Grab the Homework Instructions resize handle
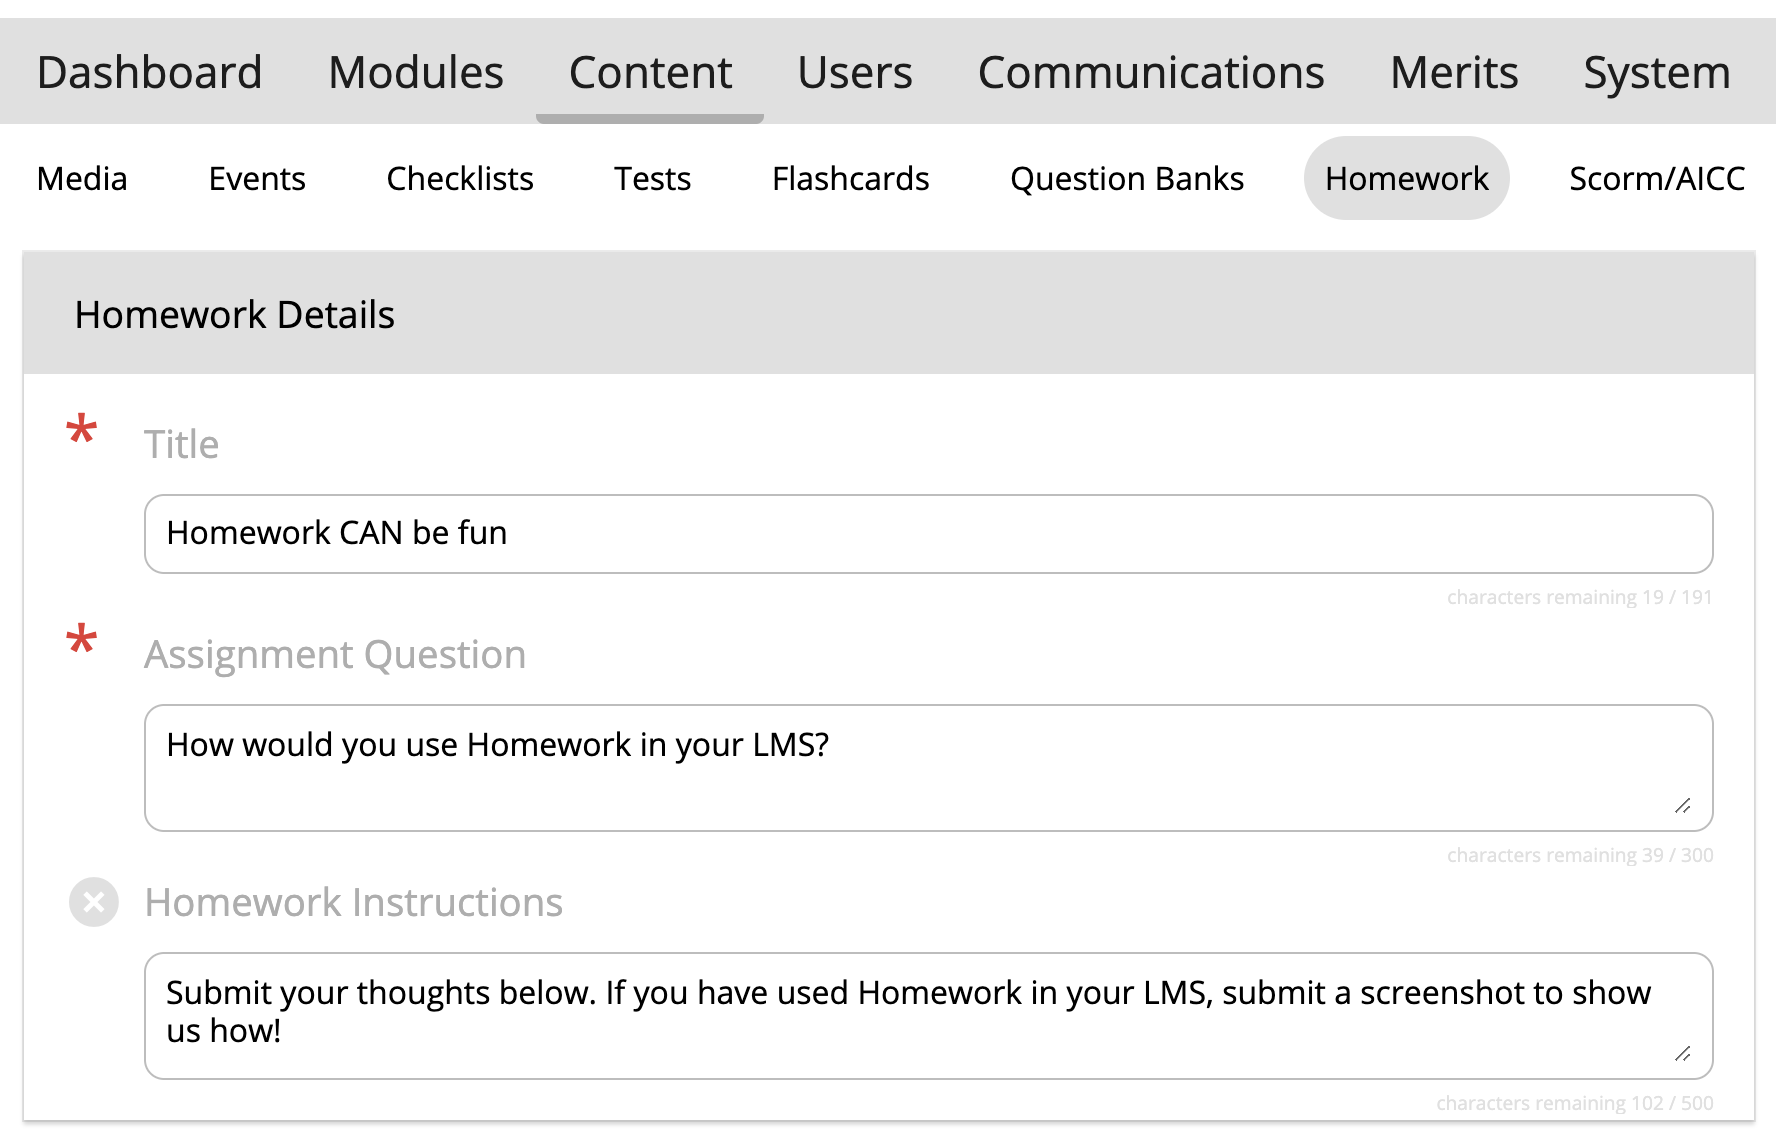 coord(1683,1054)
